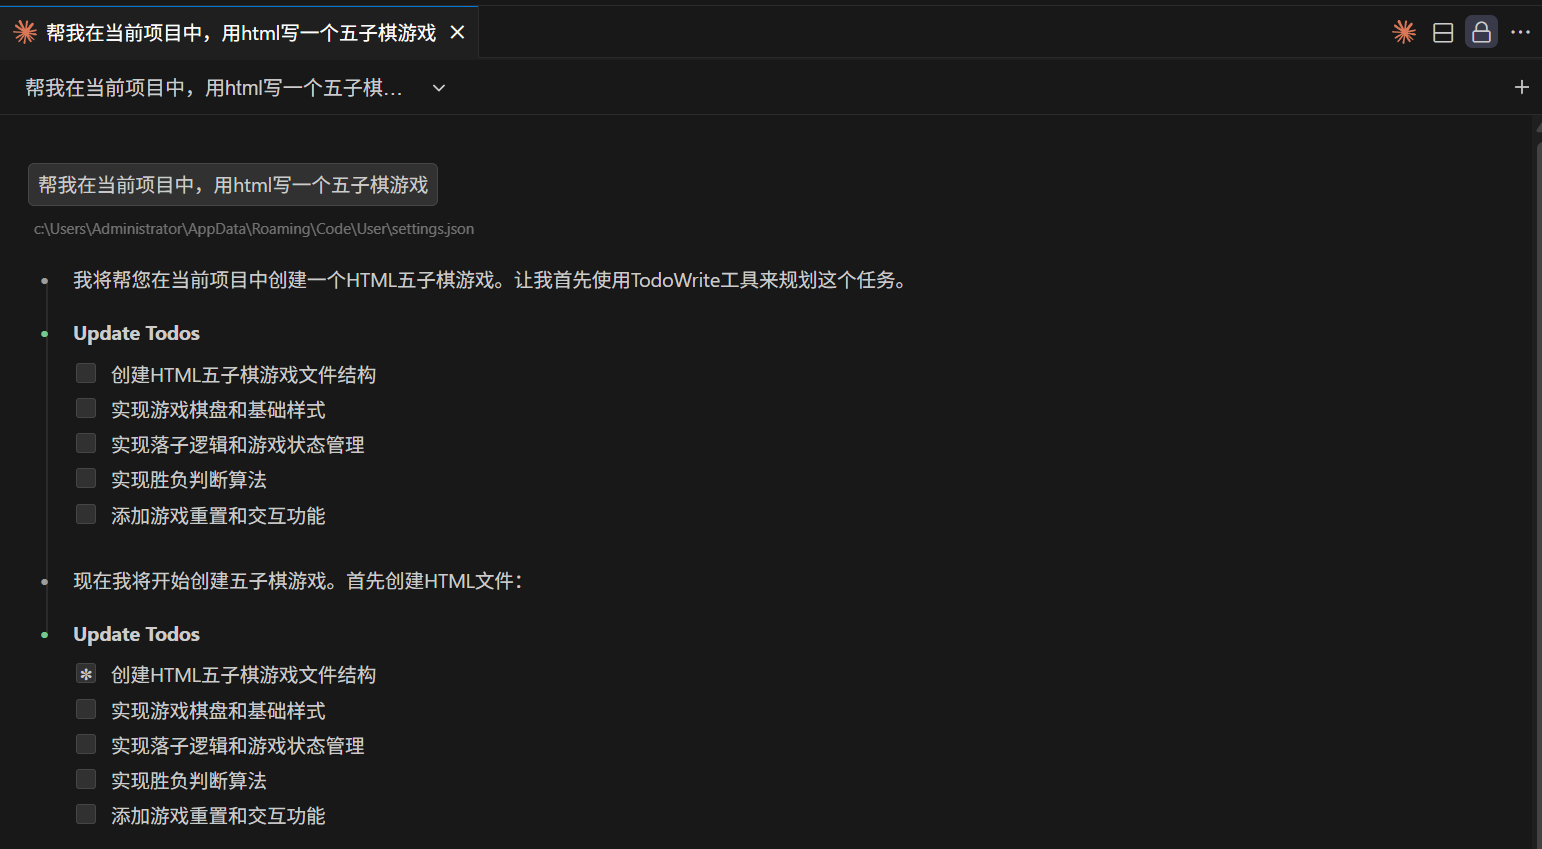
Task: Click the Claude logo icon in top-right toolbar
Action: click(x=1404, y=32)
